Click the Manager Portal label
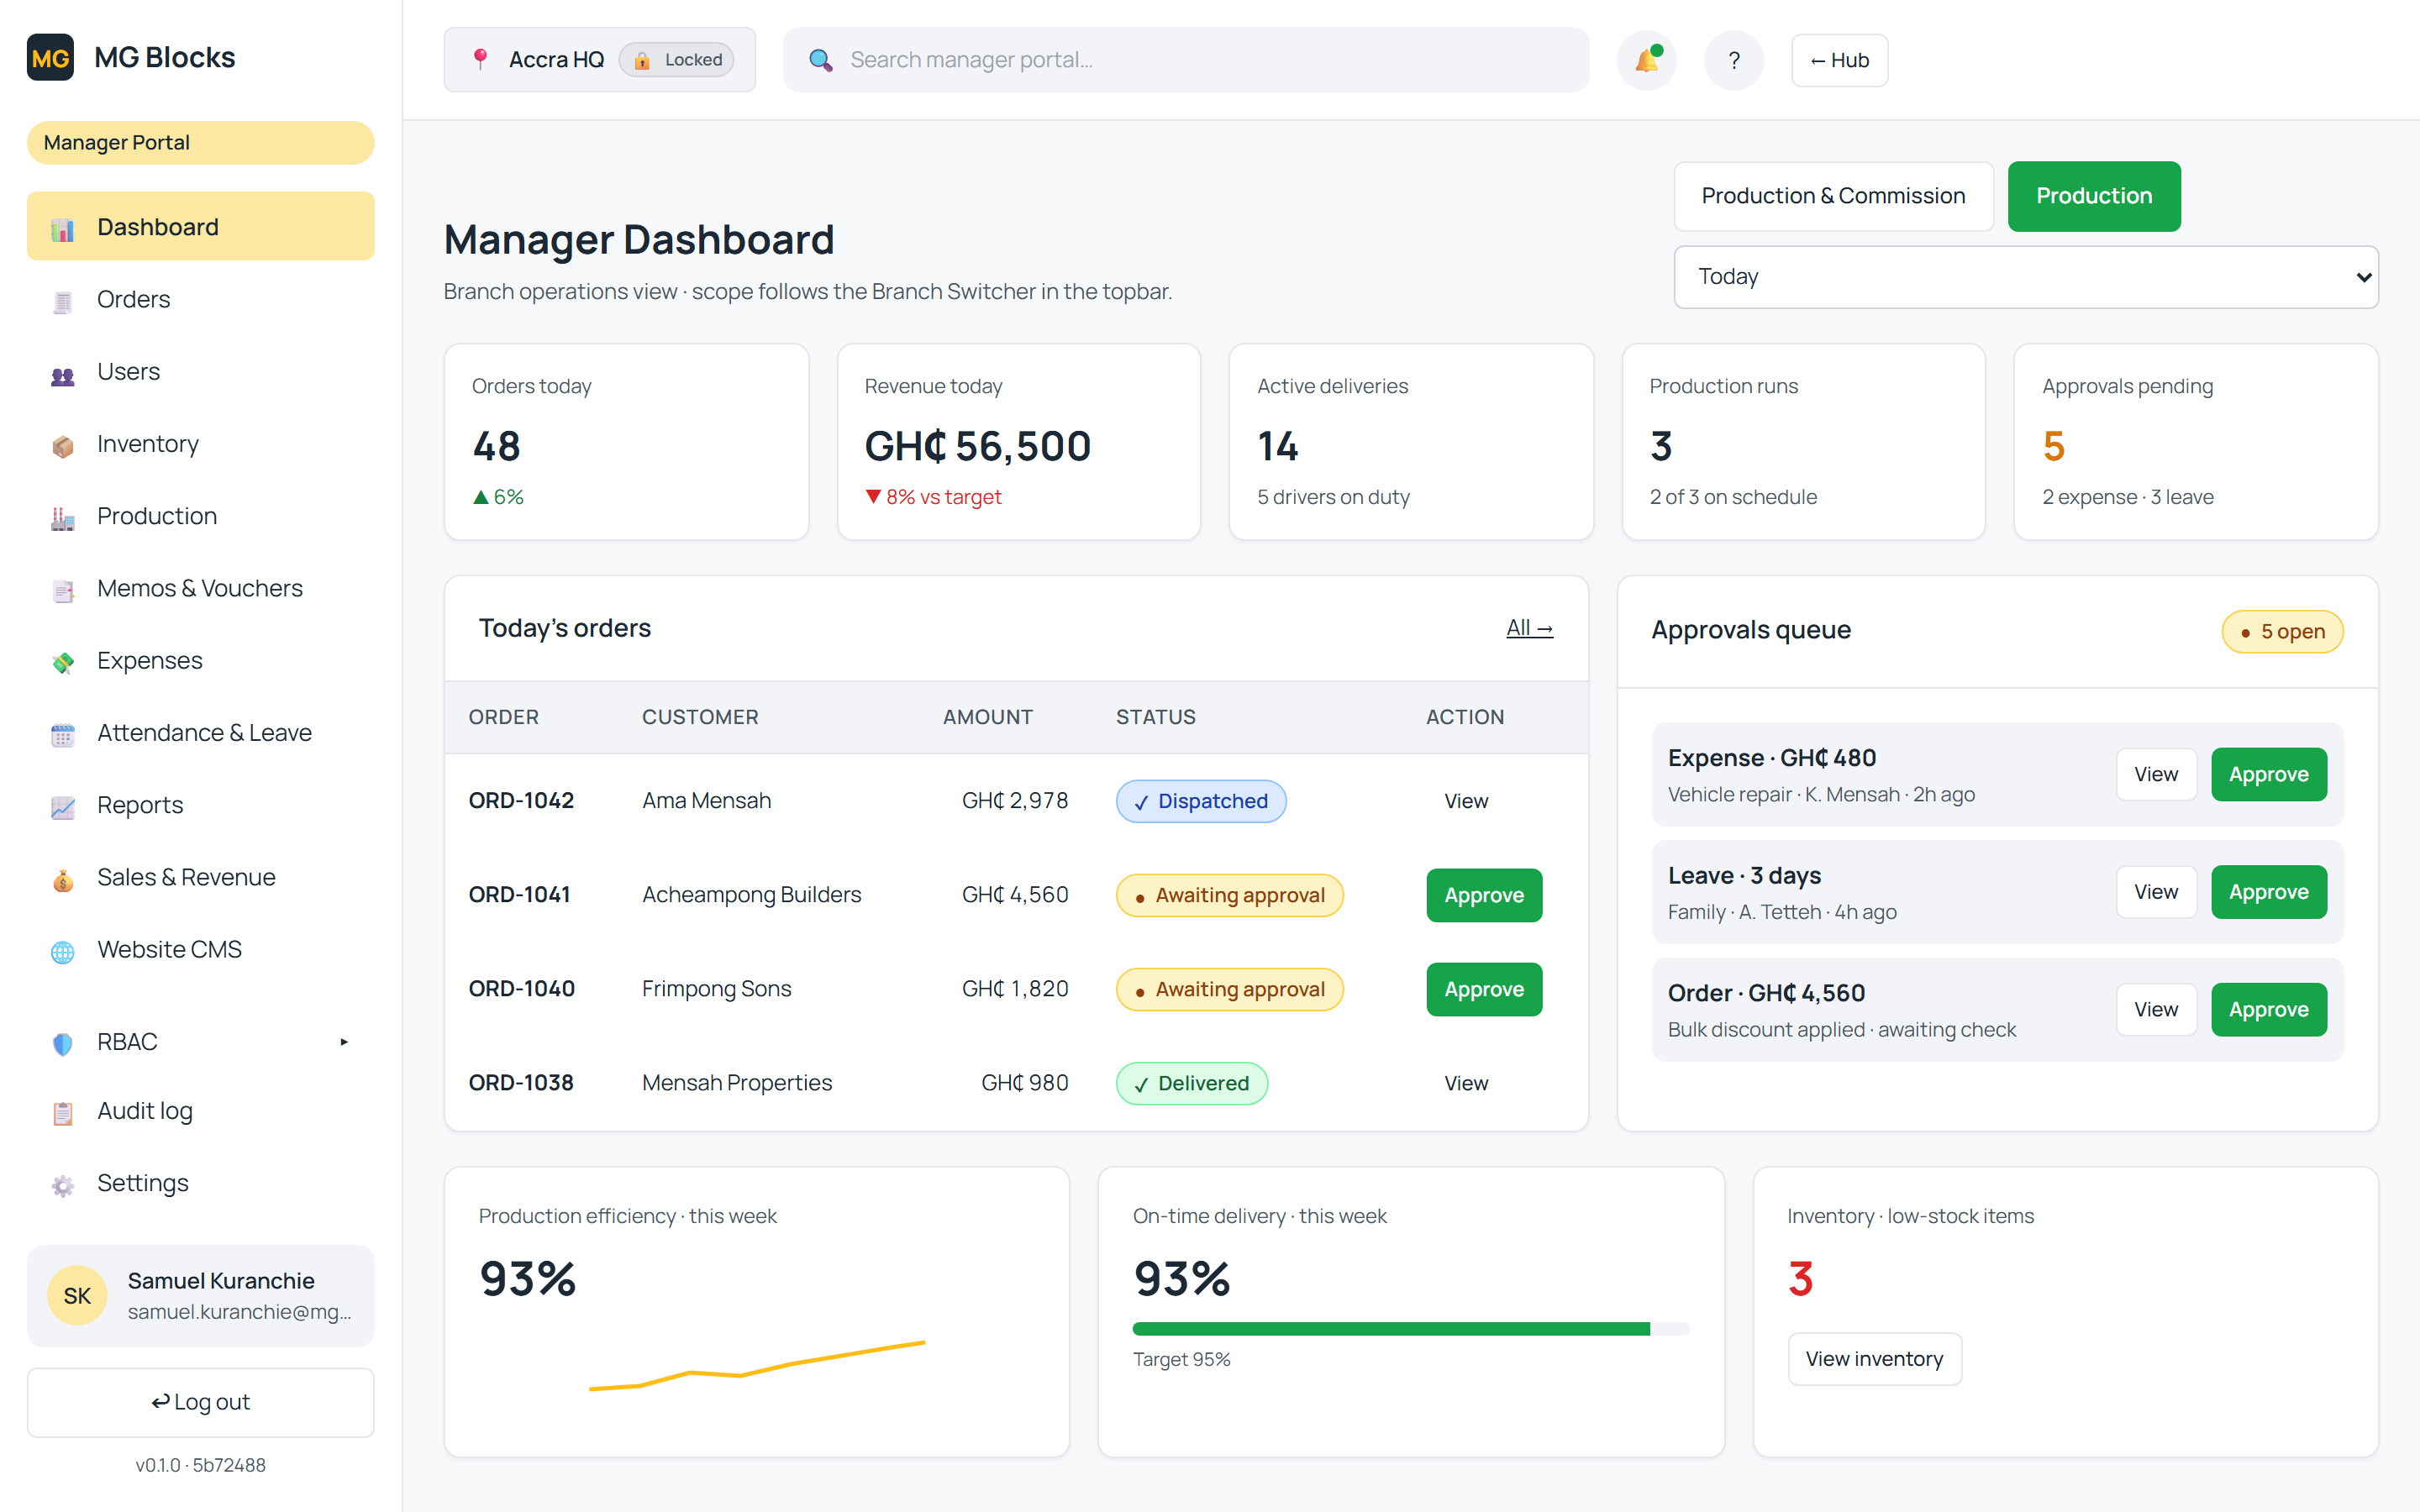This screenshot has width=2420, height=1512. (x=200, y=142)
